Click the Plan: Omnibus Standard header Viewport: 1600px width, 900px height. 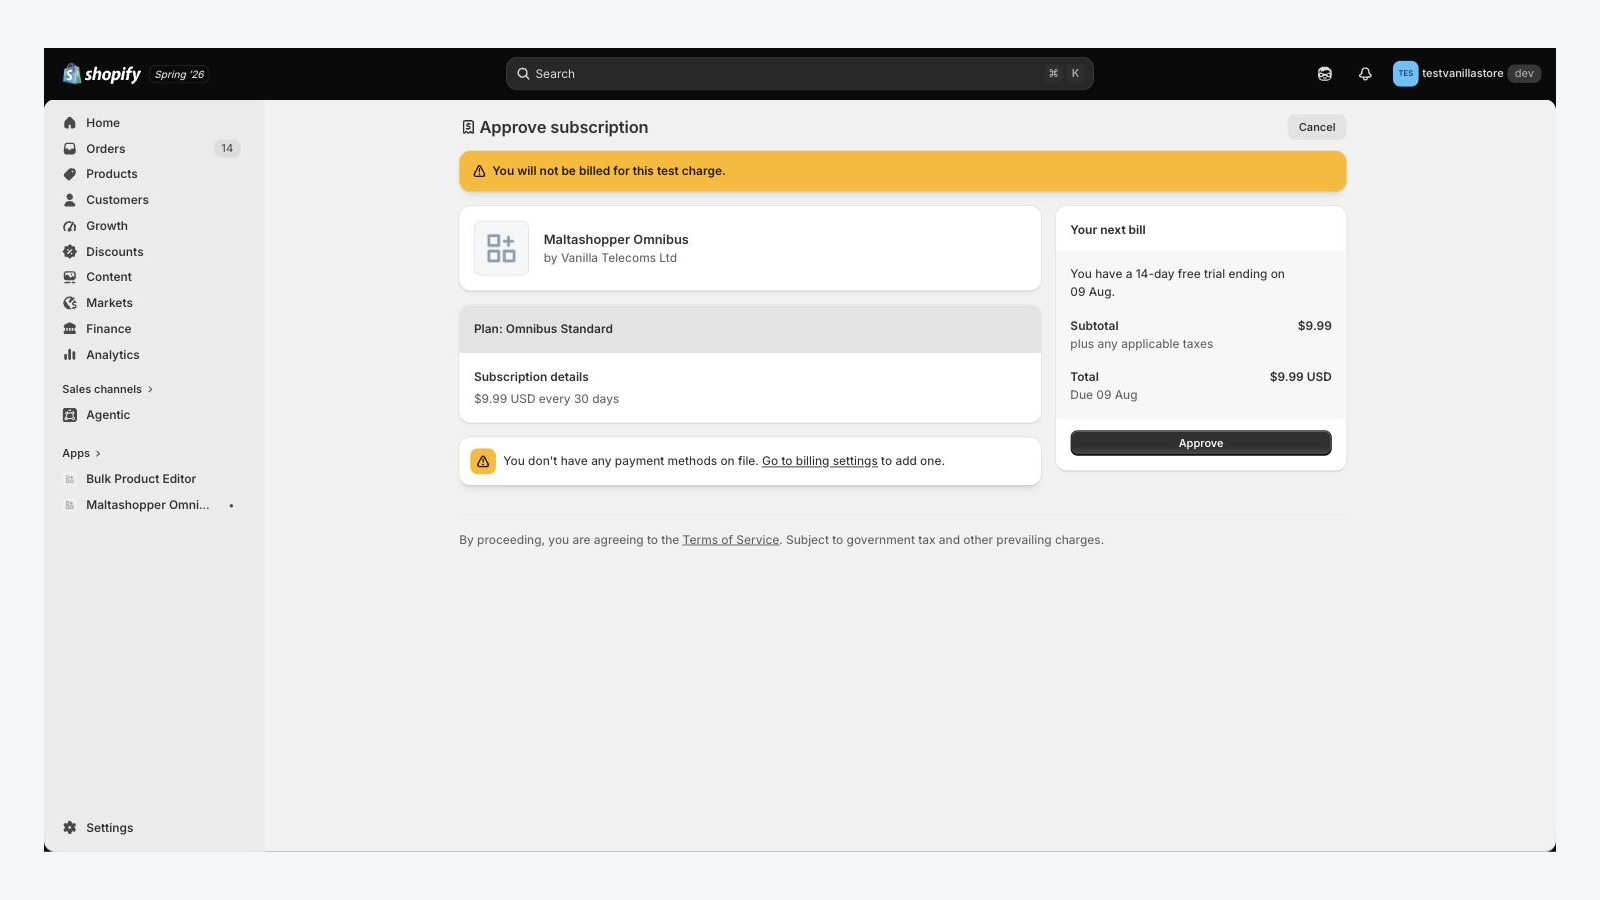(750, 329)
